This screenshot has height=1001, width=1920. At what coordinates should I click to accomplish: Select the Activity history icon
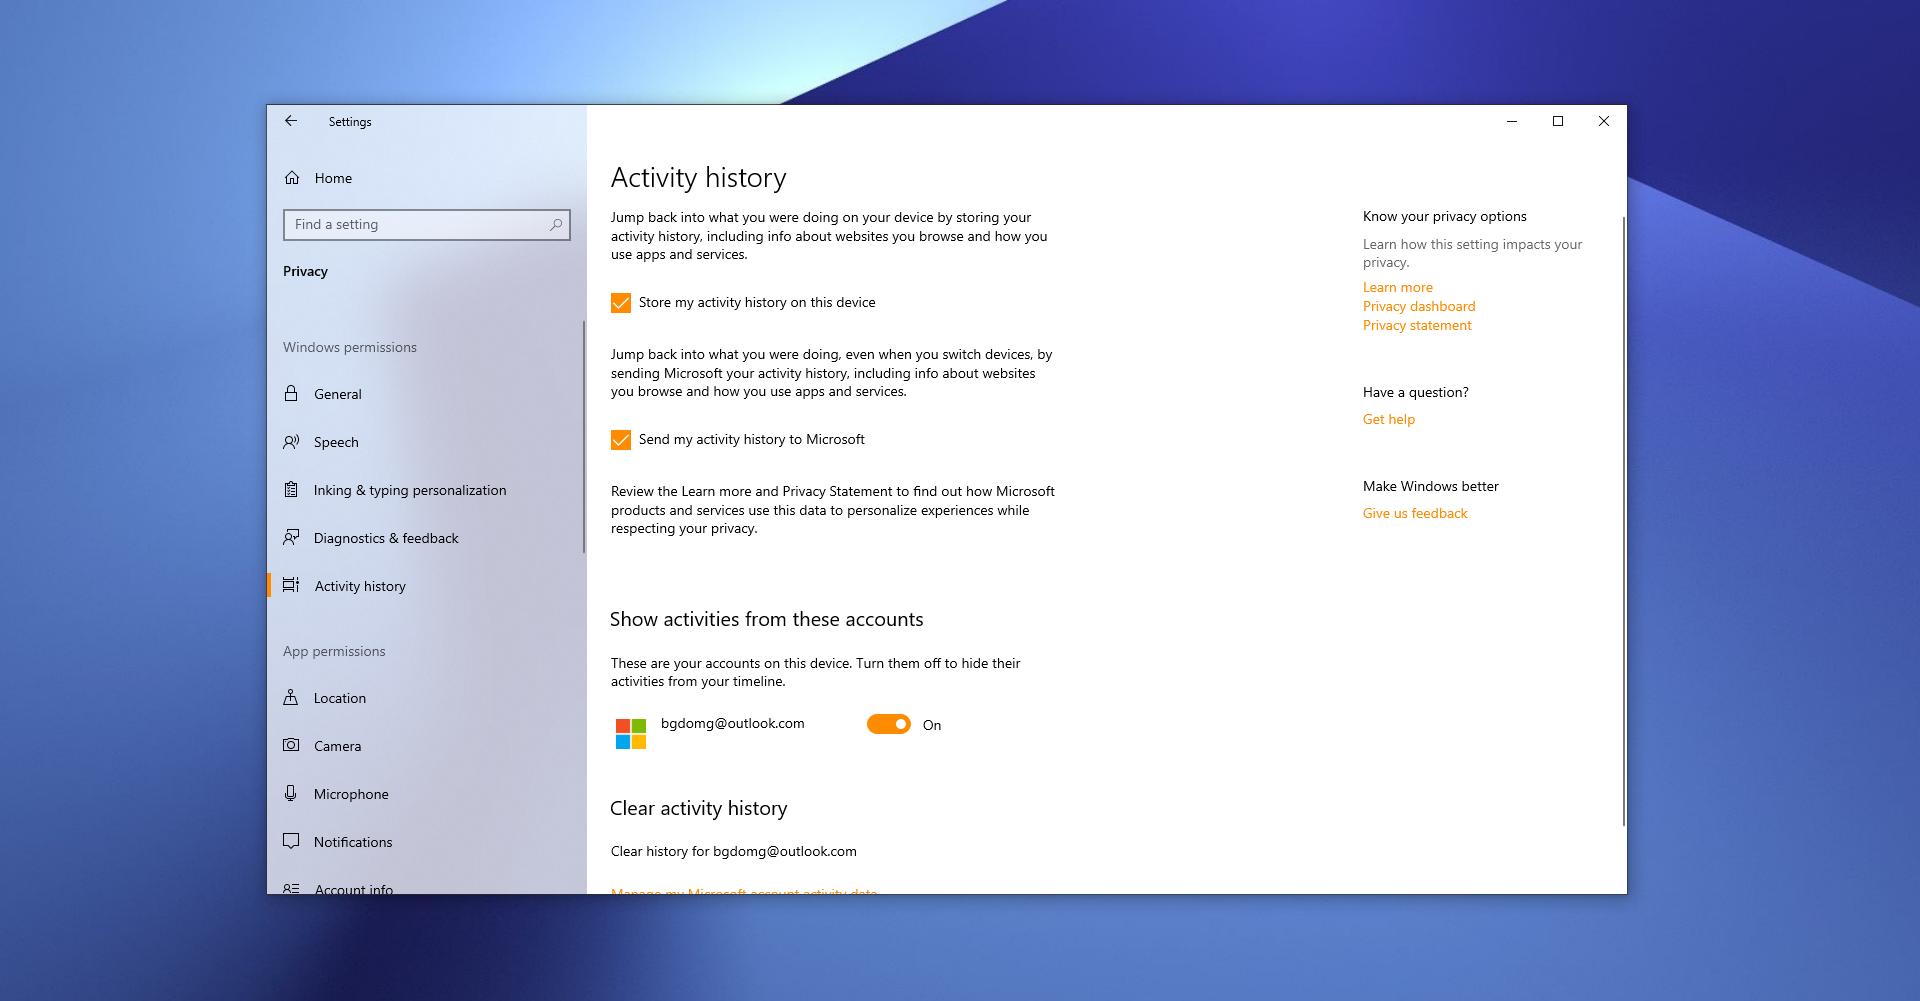(x=291, y=586)
